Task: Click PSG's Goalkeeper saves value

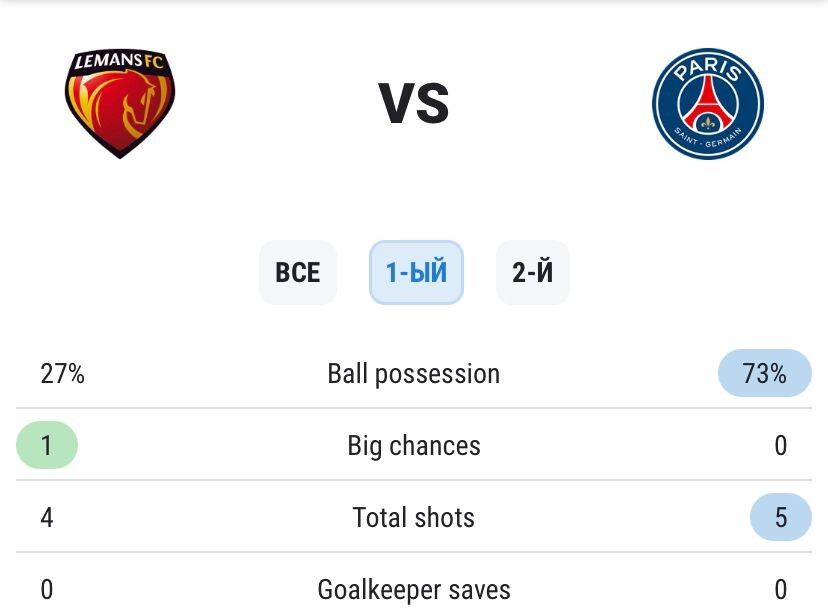Action: click(780, 590)
